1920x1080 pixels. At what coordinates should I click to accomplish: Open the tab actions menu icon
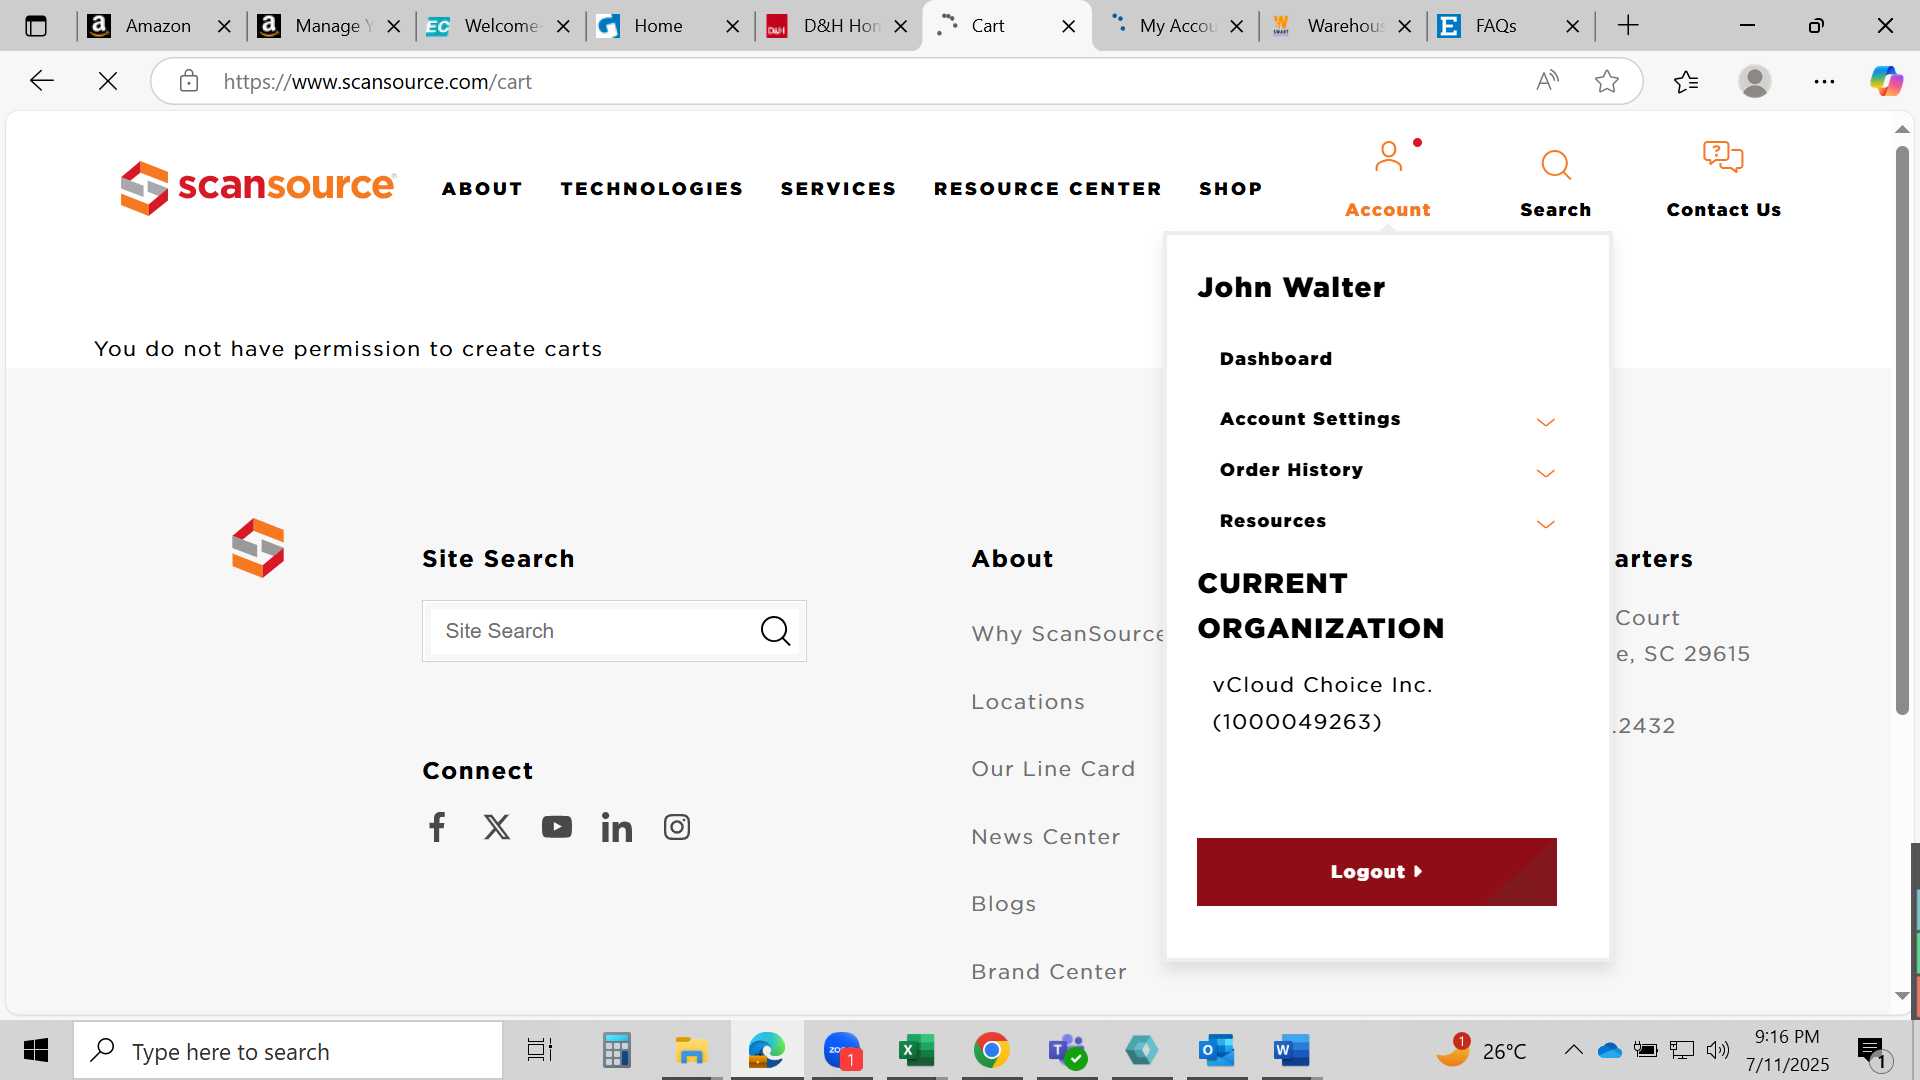(x=36, y=26)
